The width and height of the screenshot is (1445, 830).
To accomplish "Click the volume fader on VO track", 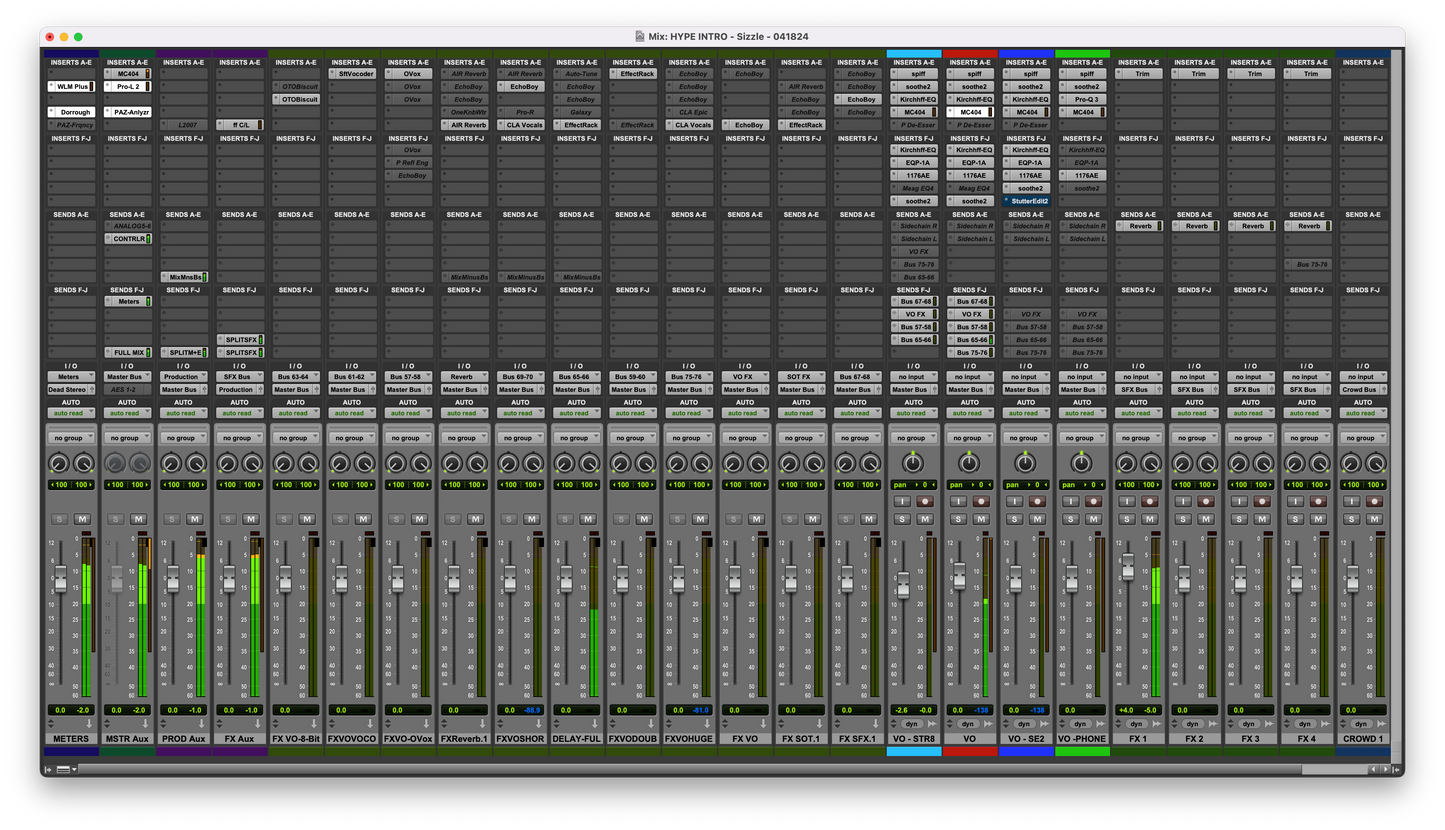I will (x=959, y=575).
